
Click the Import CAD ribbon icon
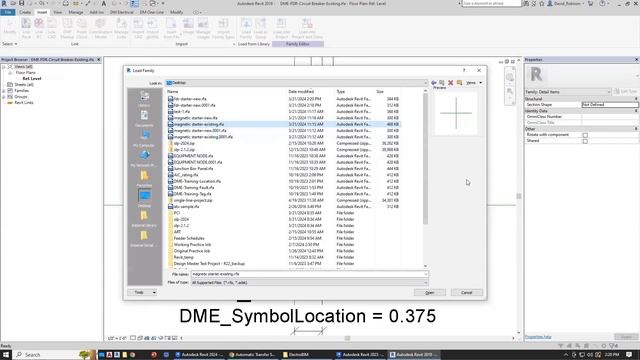tap(138, 29)
